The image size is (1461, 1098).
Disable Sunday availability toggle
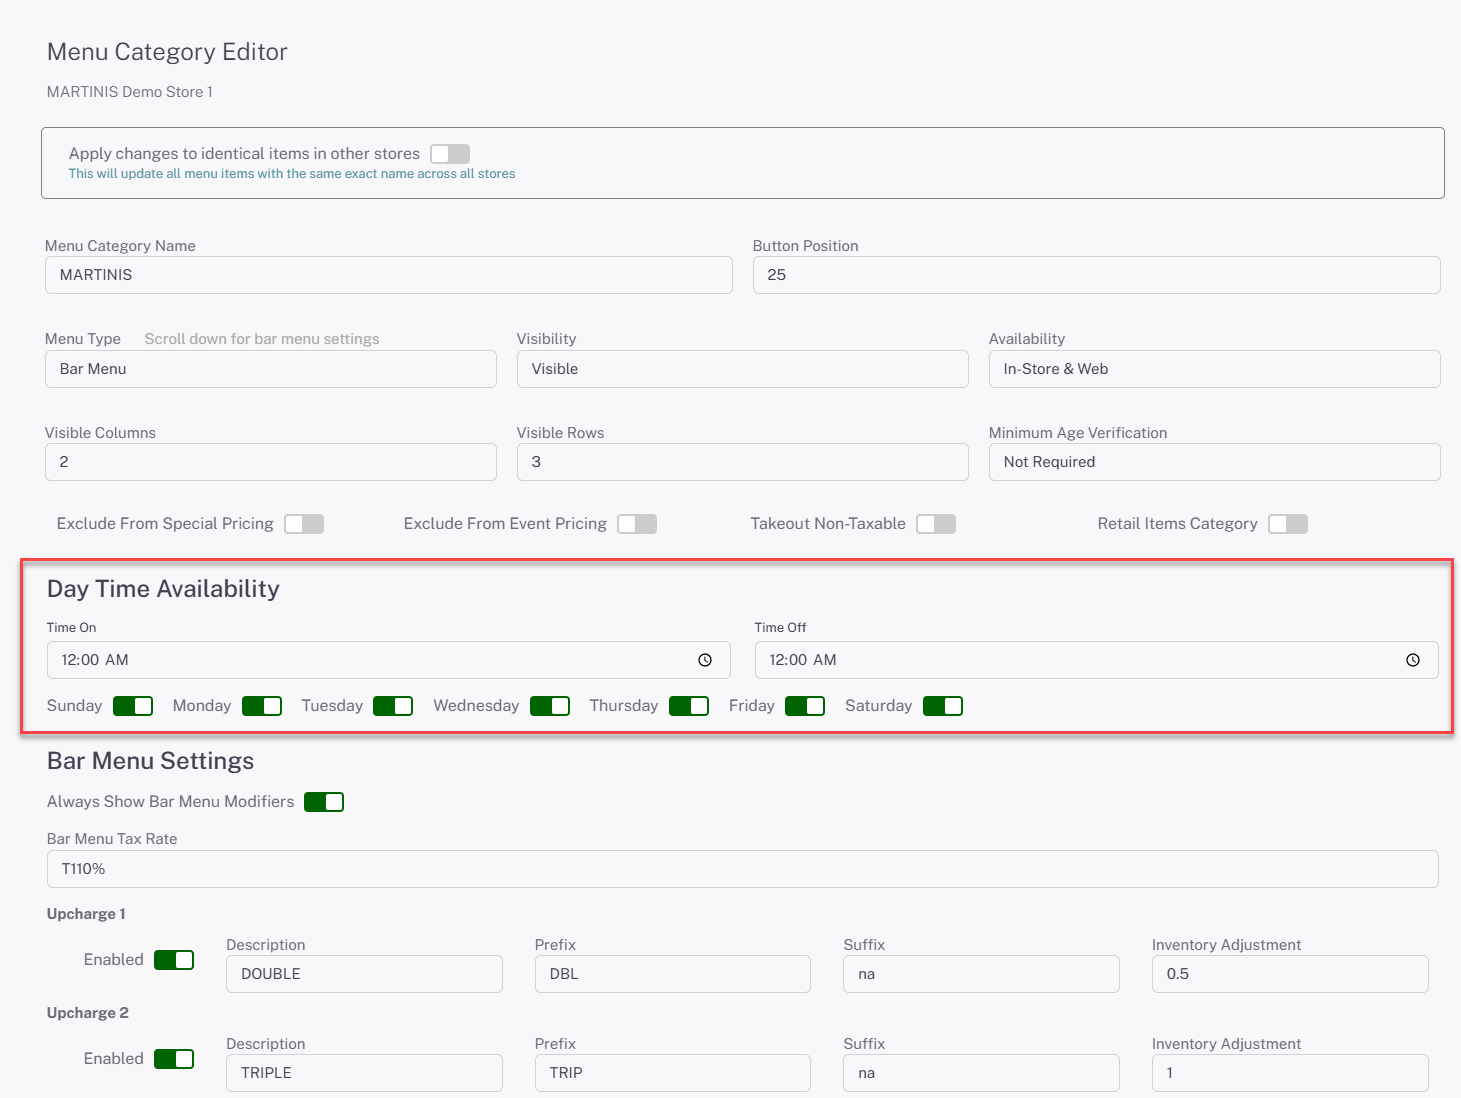pos(133,706)
